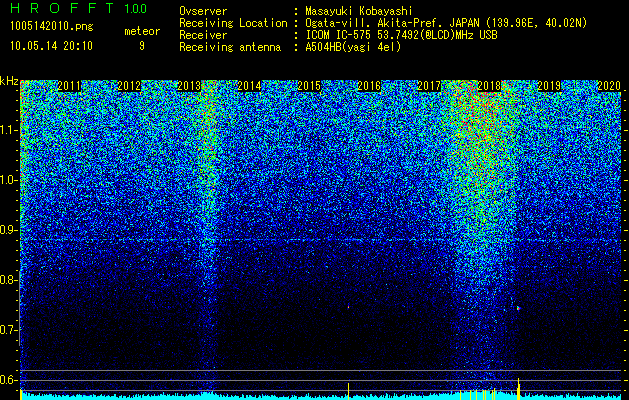The height and width of the screenshot is (400, 629).
Task: Click the Receiving antenna field label
Action: pyautogui.click(x=230, y=47)
